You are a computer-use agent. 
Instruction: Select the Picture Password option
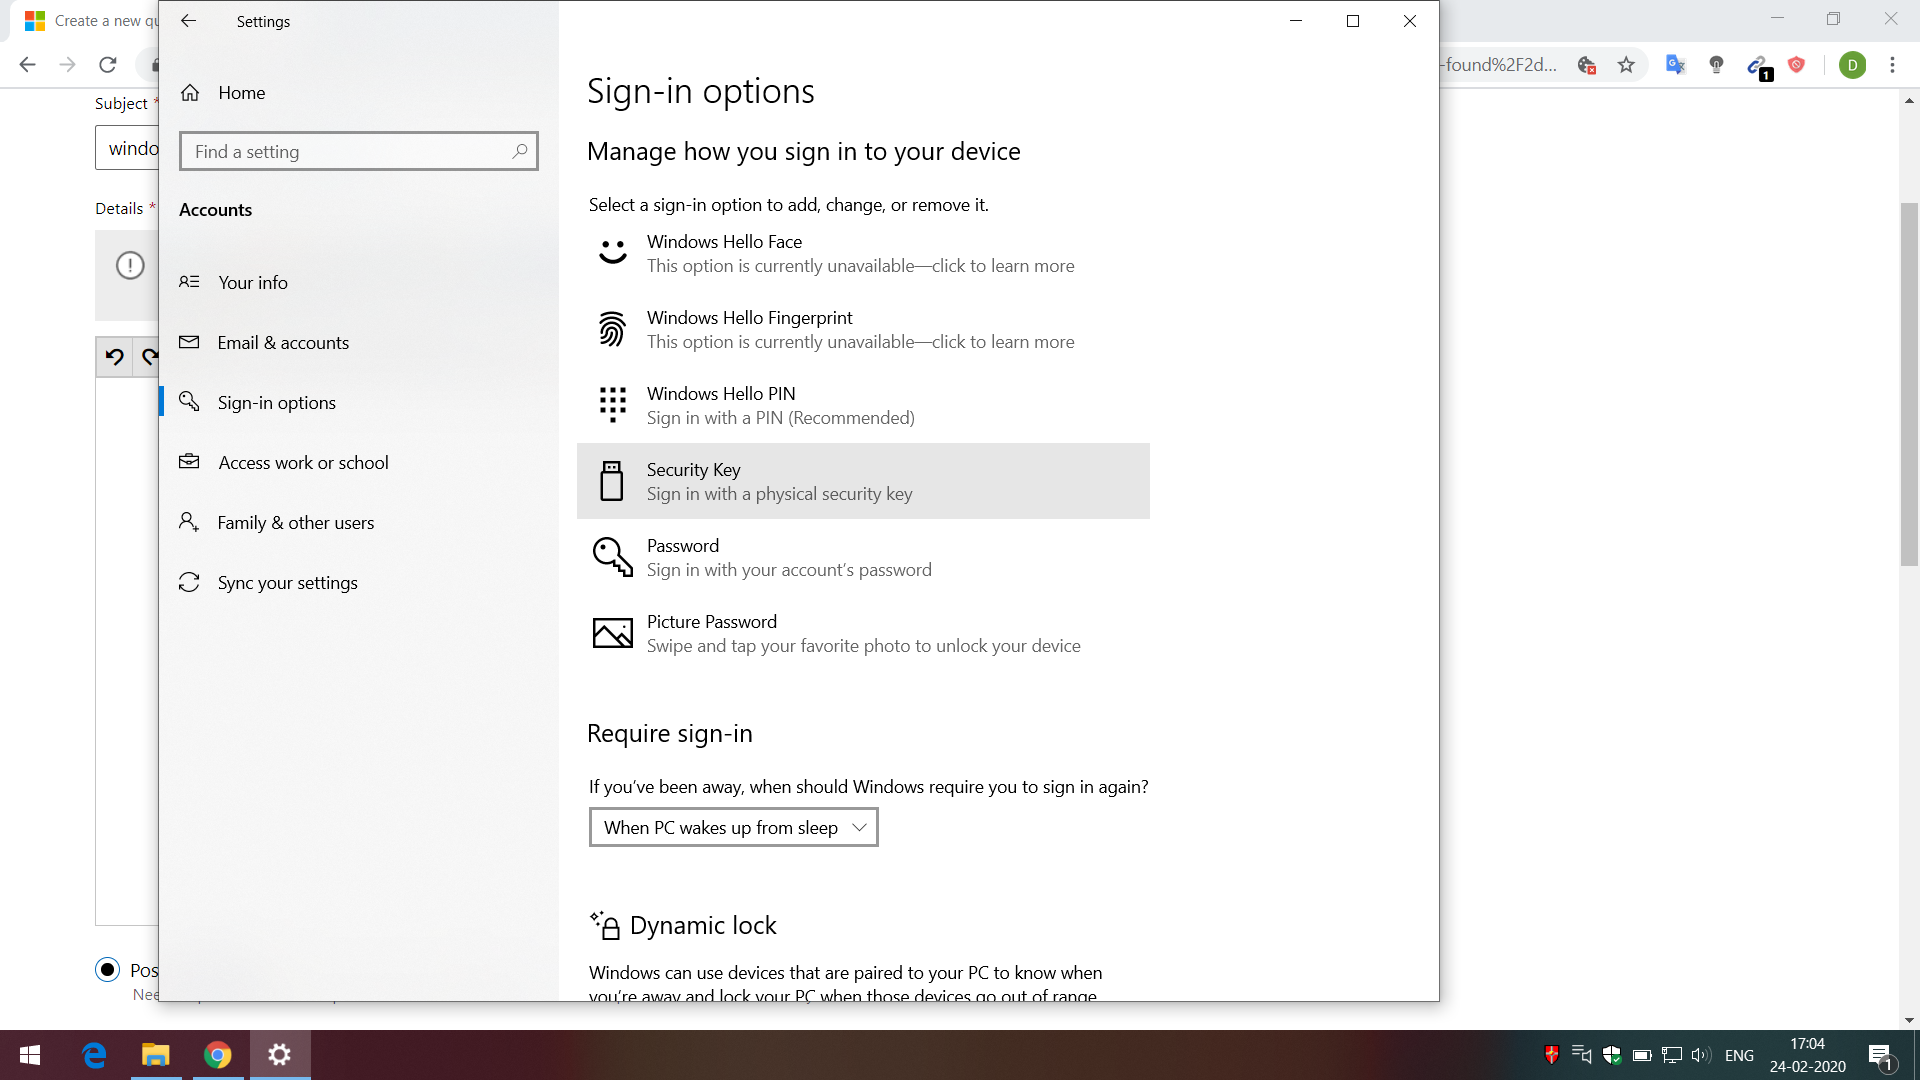pyautogui.click(x=863, y=633)
